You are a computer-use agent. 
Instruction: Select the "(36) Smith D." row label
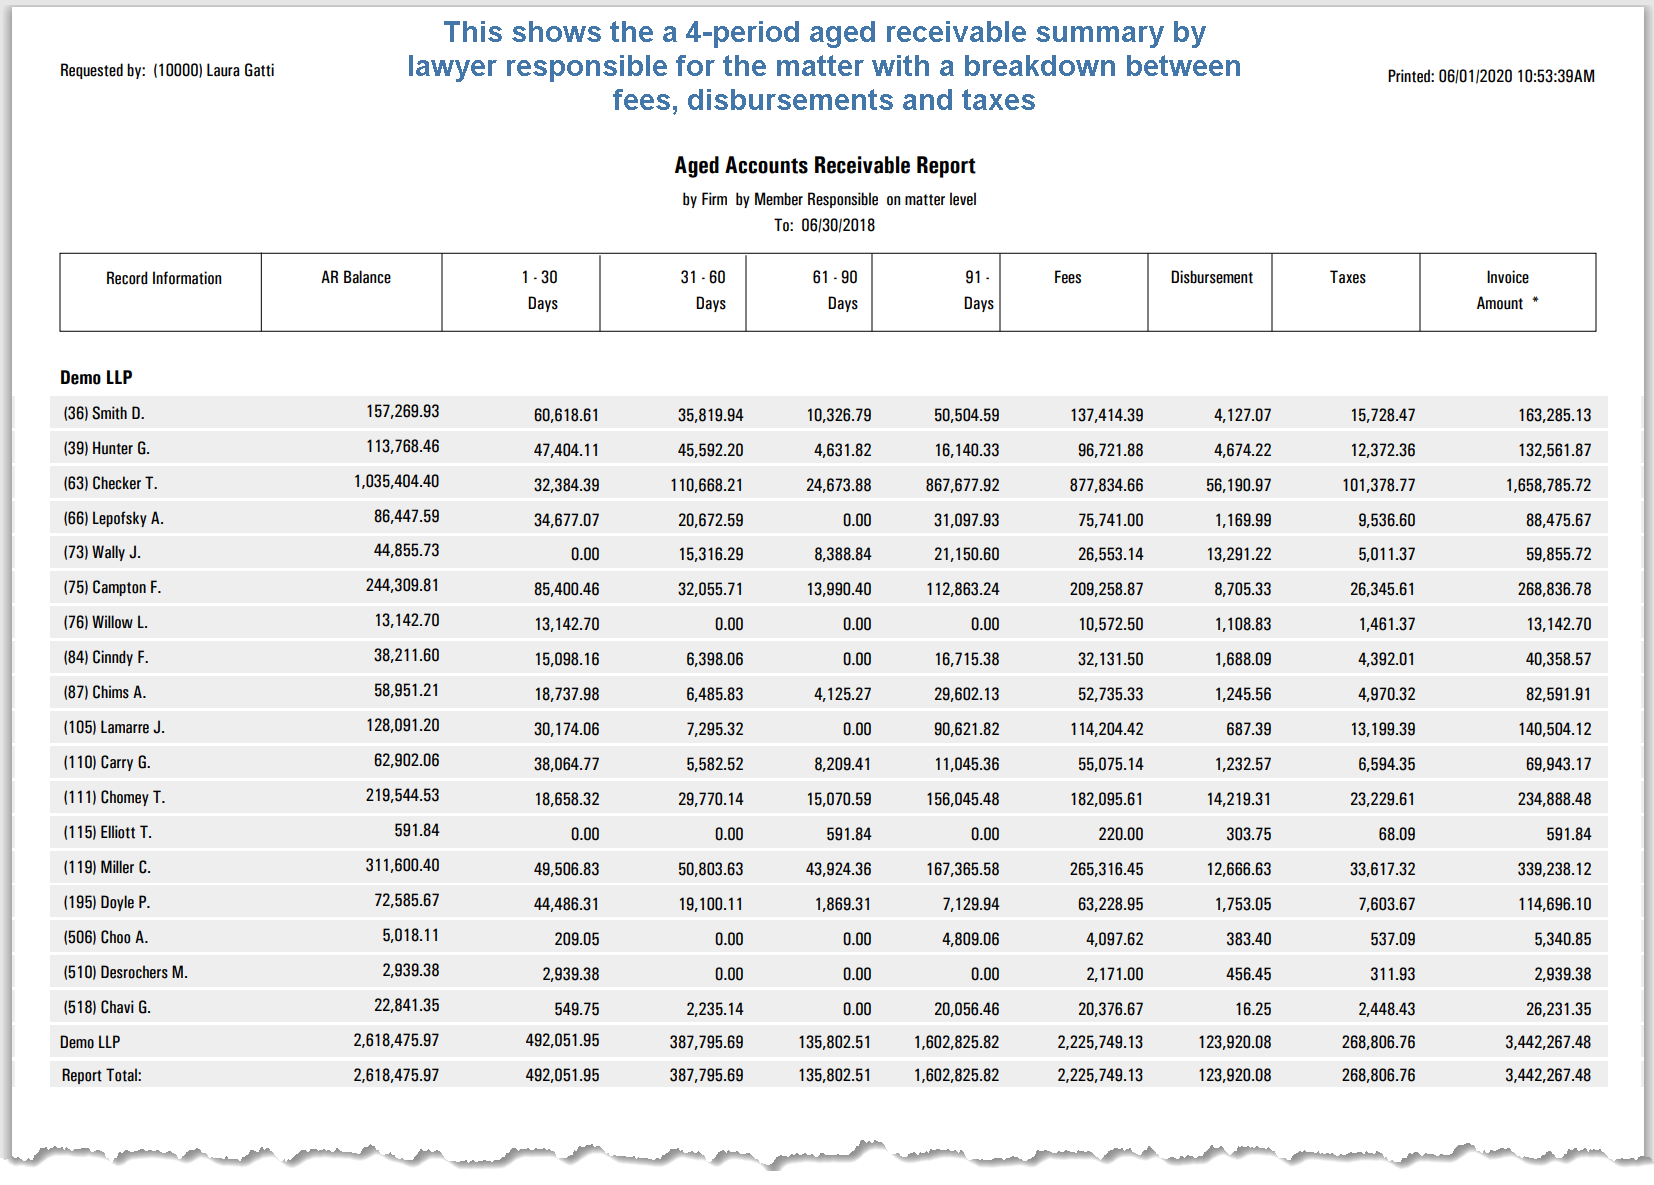[104, 413]
